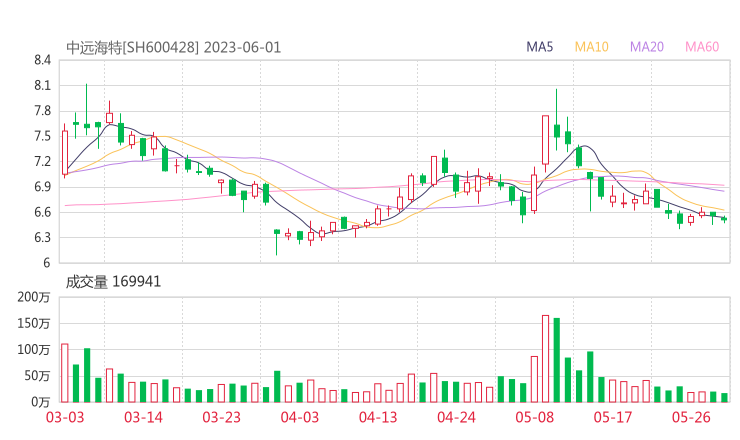The image size is (740, 440).
Task: Click the MA10 legend label
Action: pos(591,47)
